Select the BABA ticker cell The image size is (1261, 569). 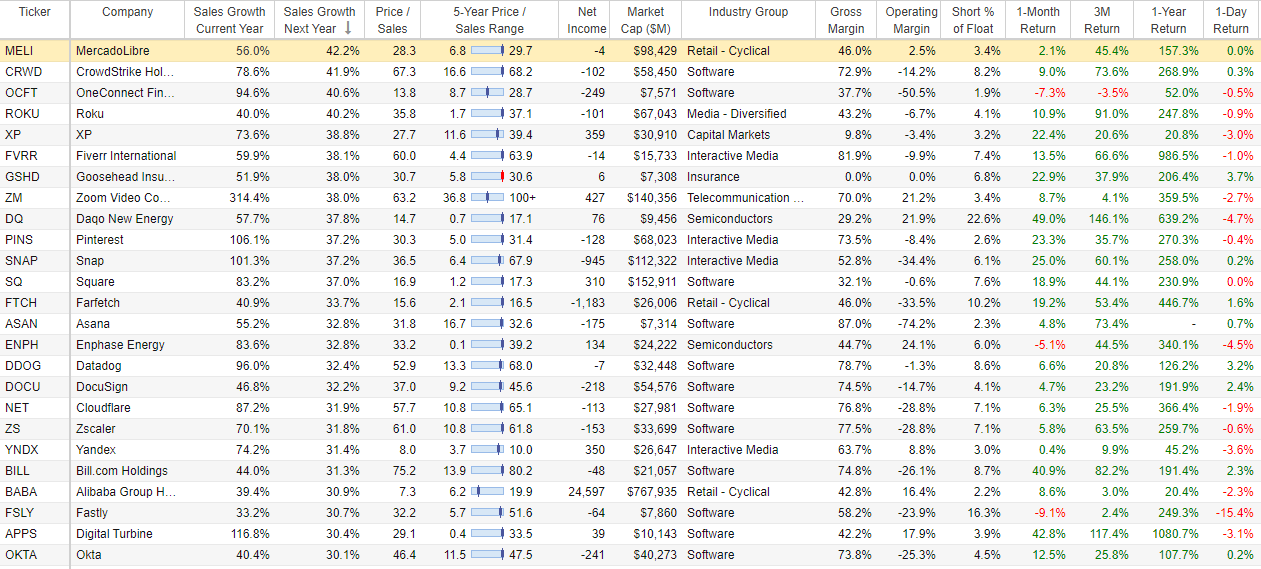[21, 492]
